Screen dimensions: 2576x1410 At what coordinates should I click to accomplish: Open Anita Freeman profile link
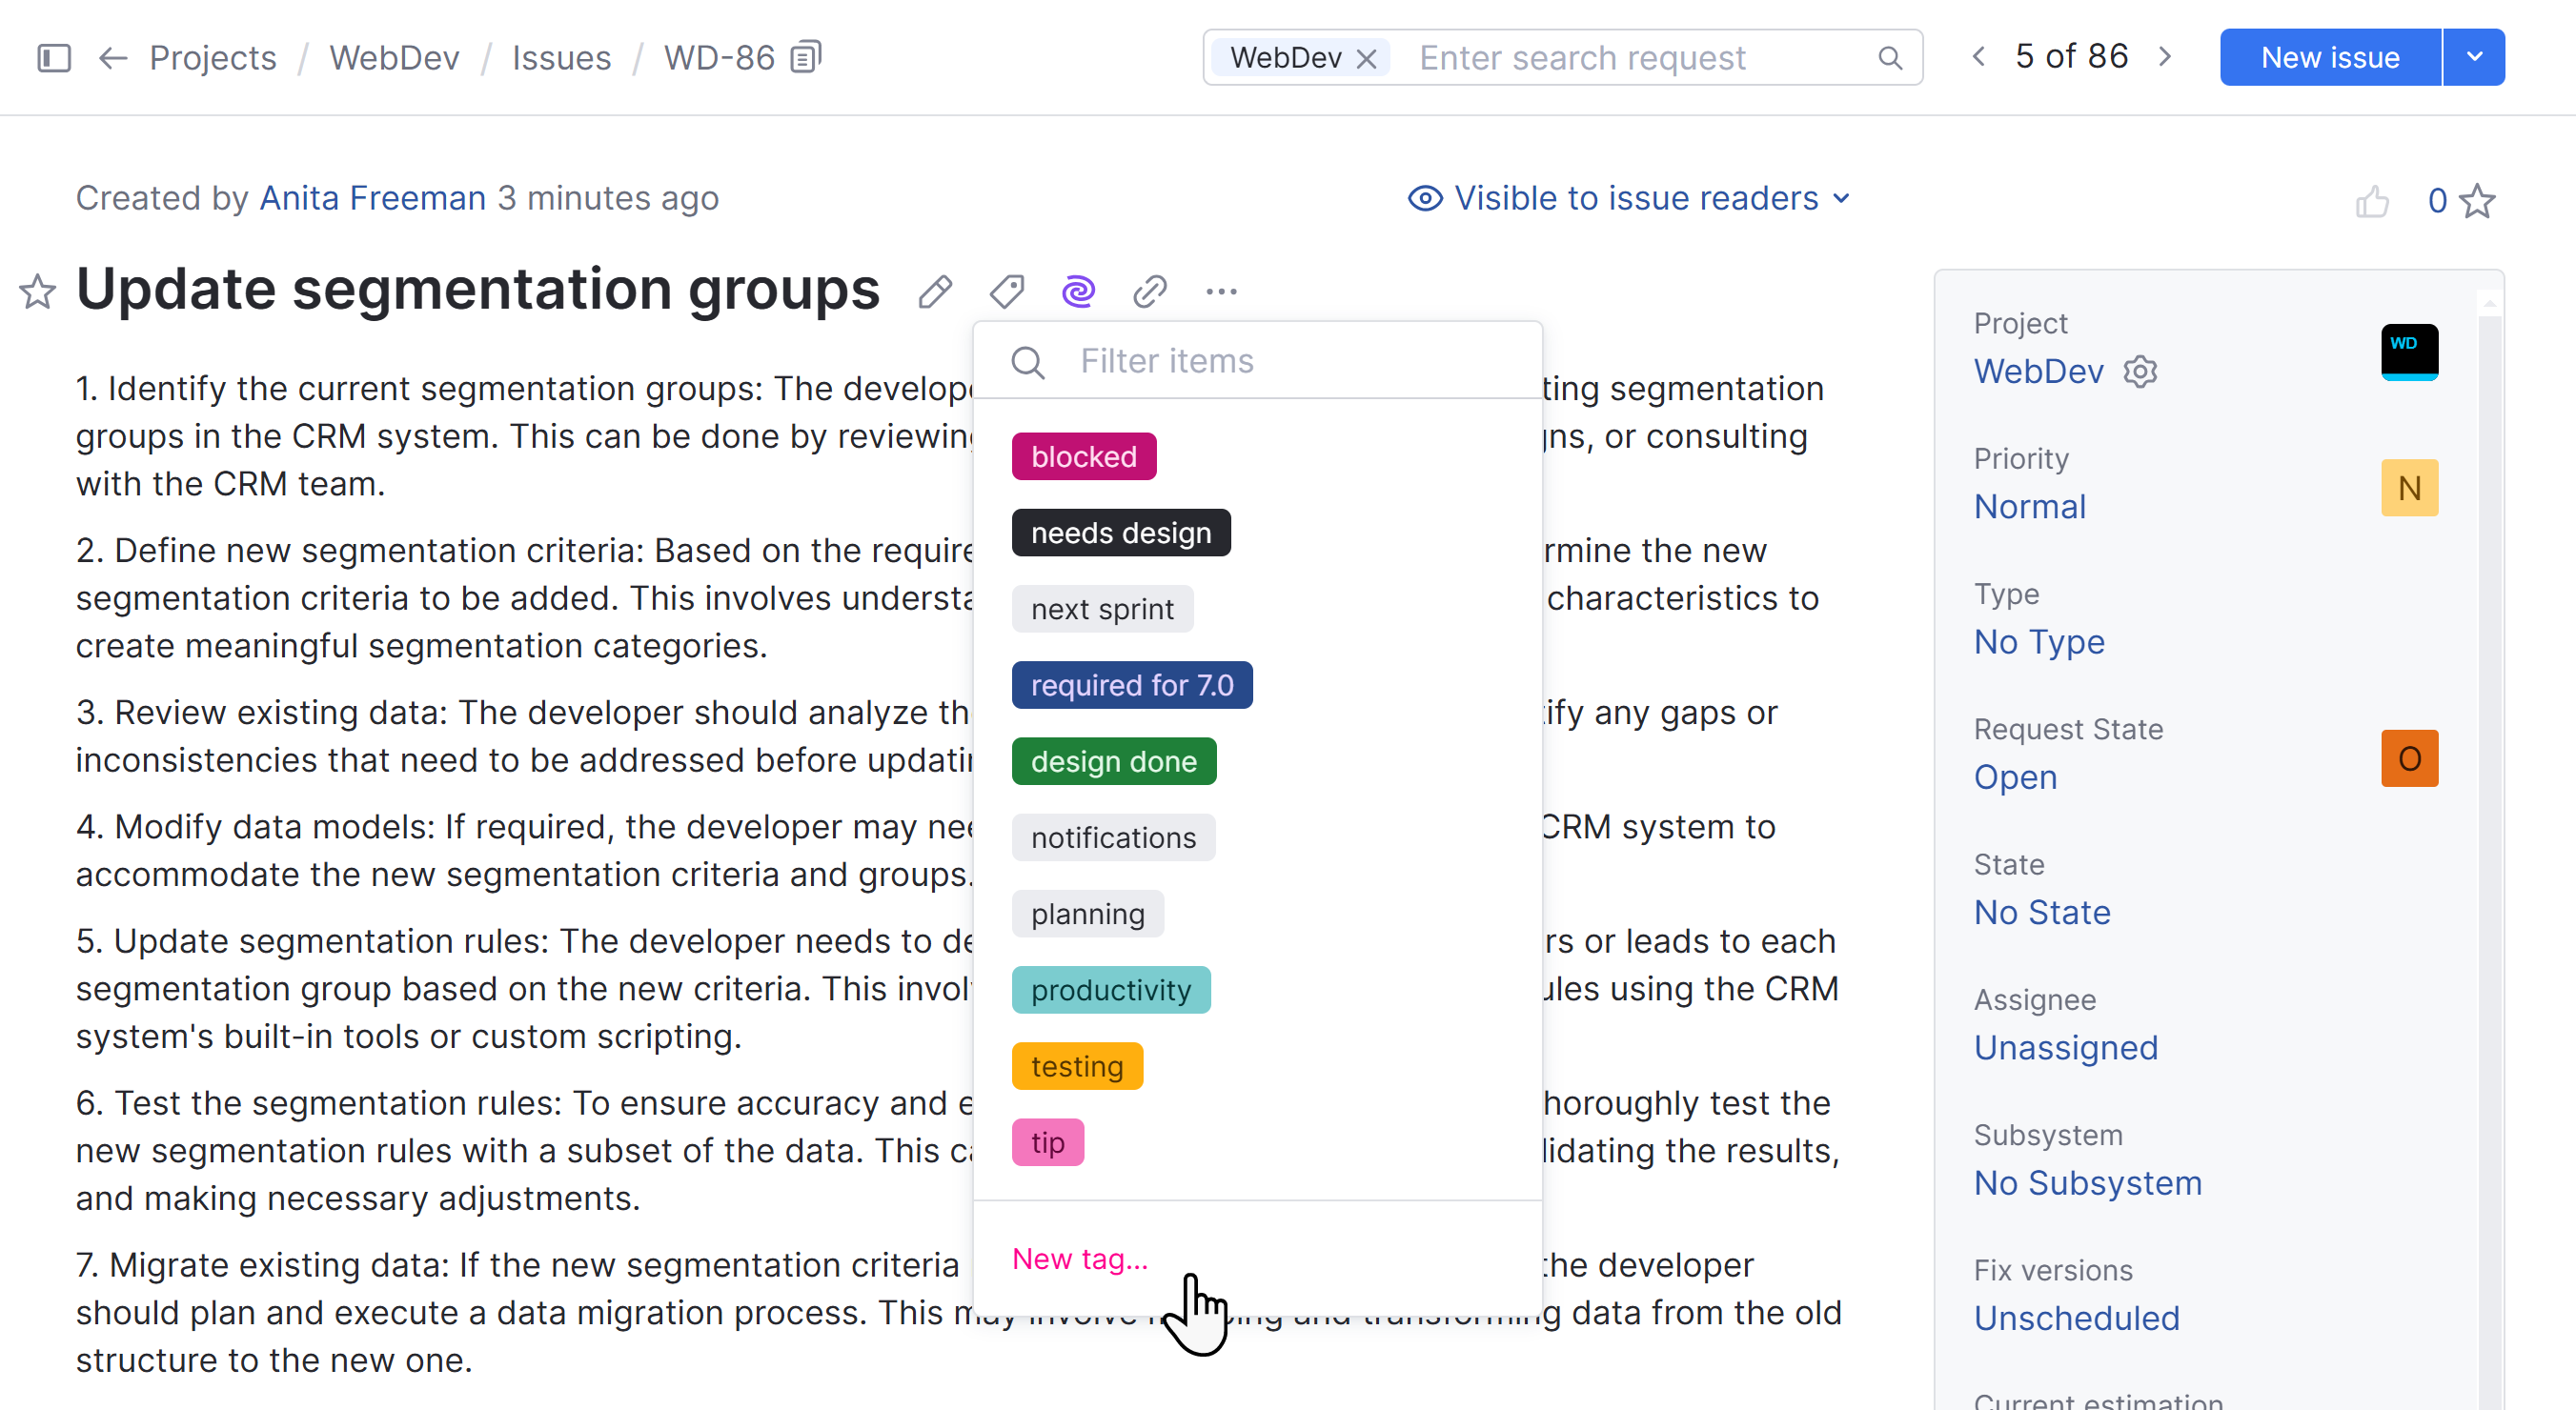tap(372, 198)
